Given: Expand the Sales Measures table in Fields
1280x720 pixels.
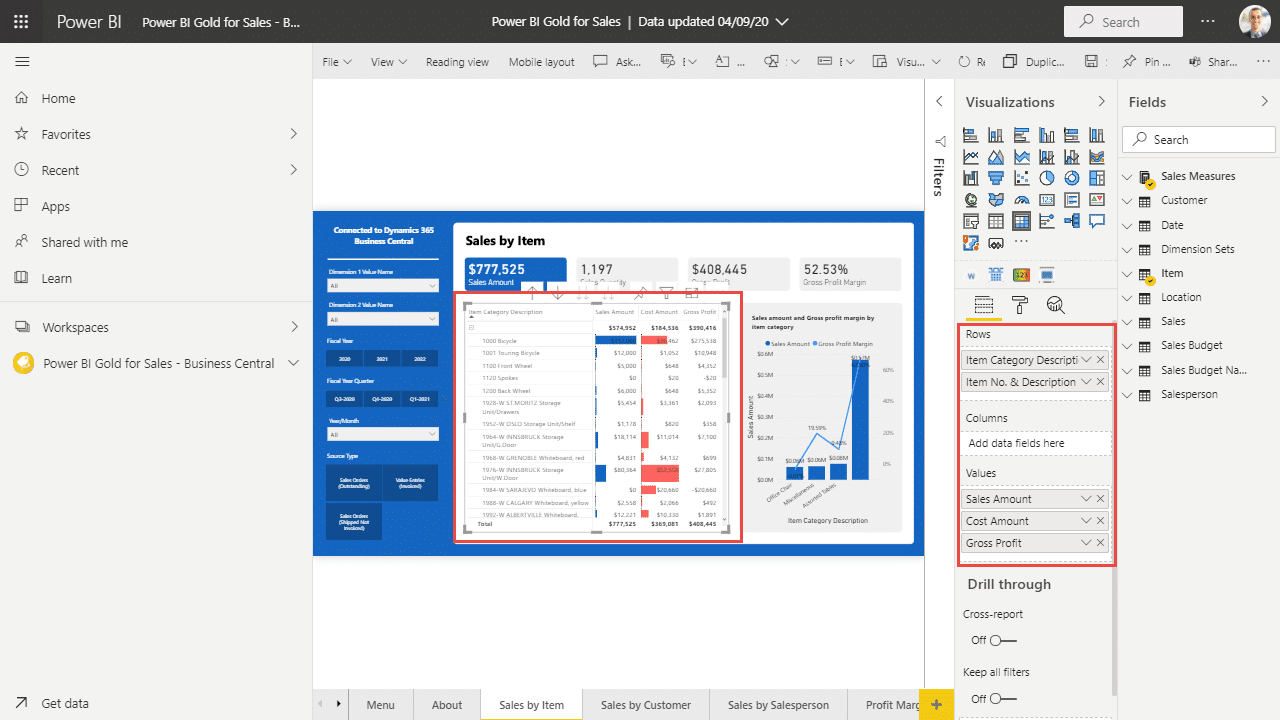Looking at the screenshot, I should pos(1128,177).
